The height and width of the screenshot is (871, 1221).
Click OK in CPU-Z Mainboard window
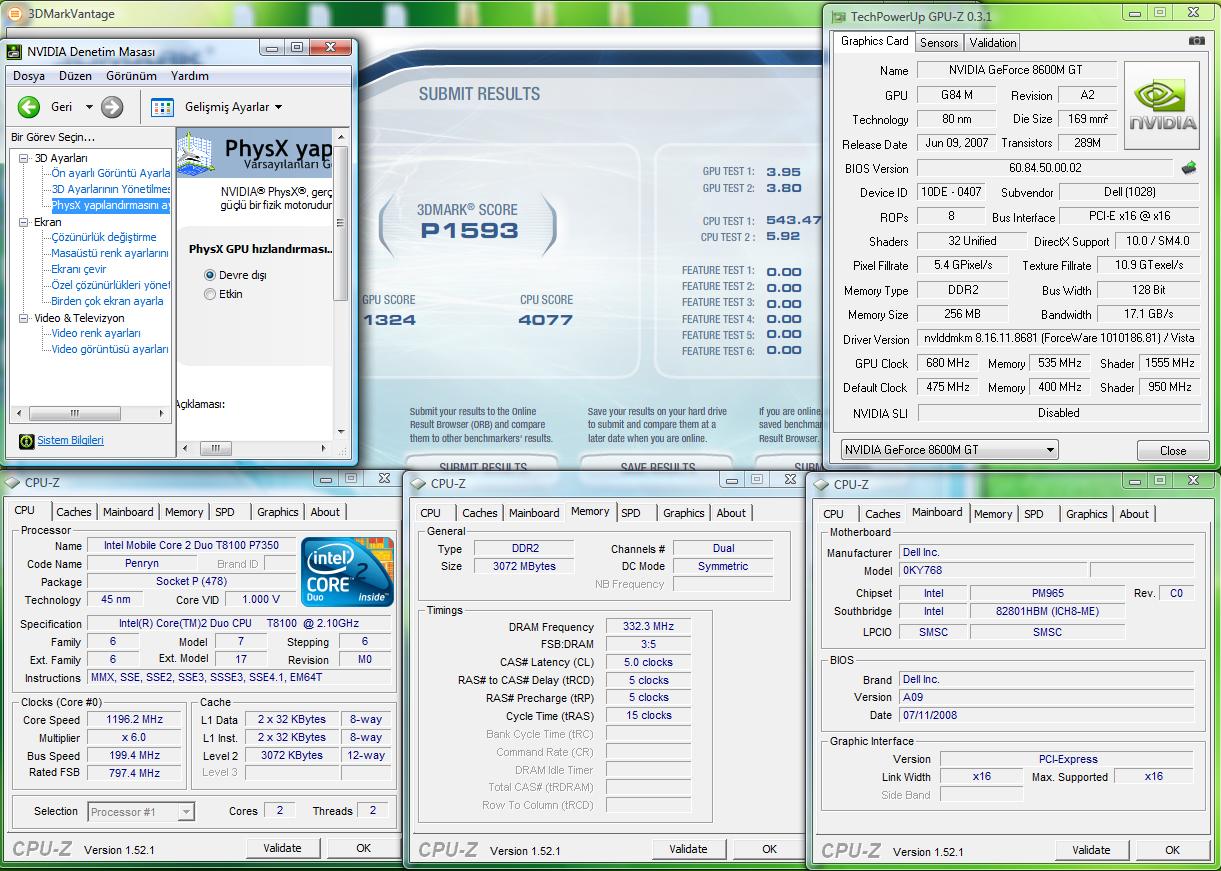pyautogui.click(x=1172, y=850)
